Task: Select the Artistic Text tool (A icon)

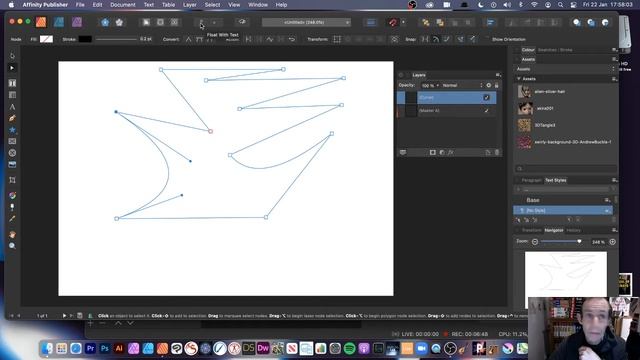Action: [x=12, y=107]
